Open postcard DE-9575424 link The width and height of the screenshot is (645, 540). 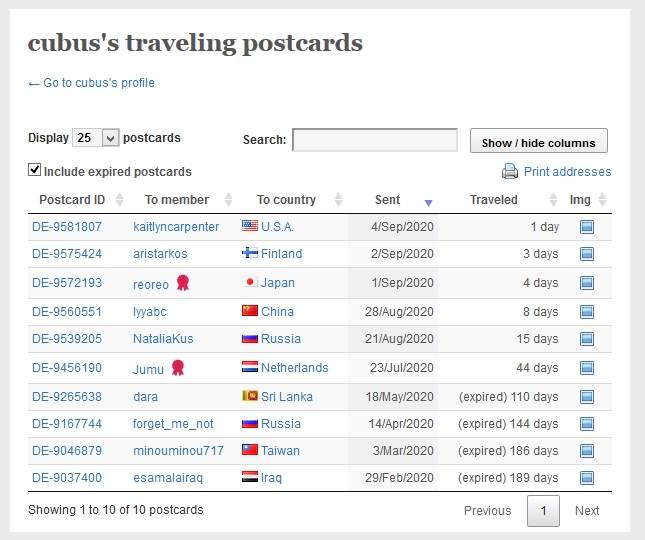pos(67,254)
